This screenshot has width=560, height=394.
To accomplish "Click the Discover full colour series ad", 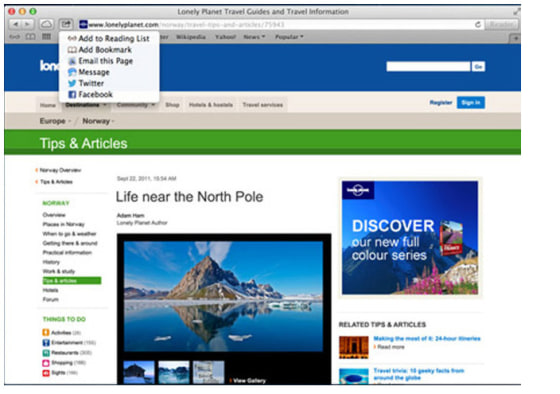I will point(410,238).
